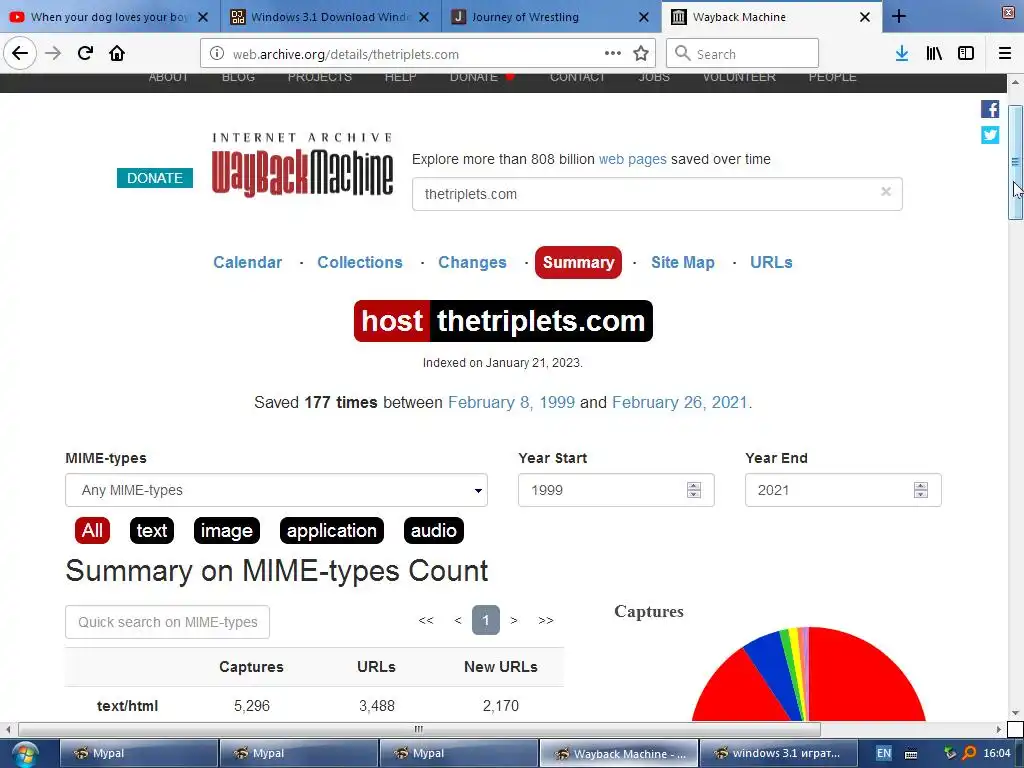Select the All MIME filter
Screen dimensions: 1024x768
(92, 530)
